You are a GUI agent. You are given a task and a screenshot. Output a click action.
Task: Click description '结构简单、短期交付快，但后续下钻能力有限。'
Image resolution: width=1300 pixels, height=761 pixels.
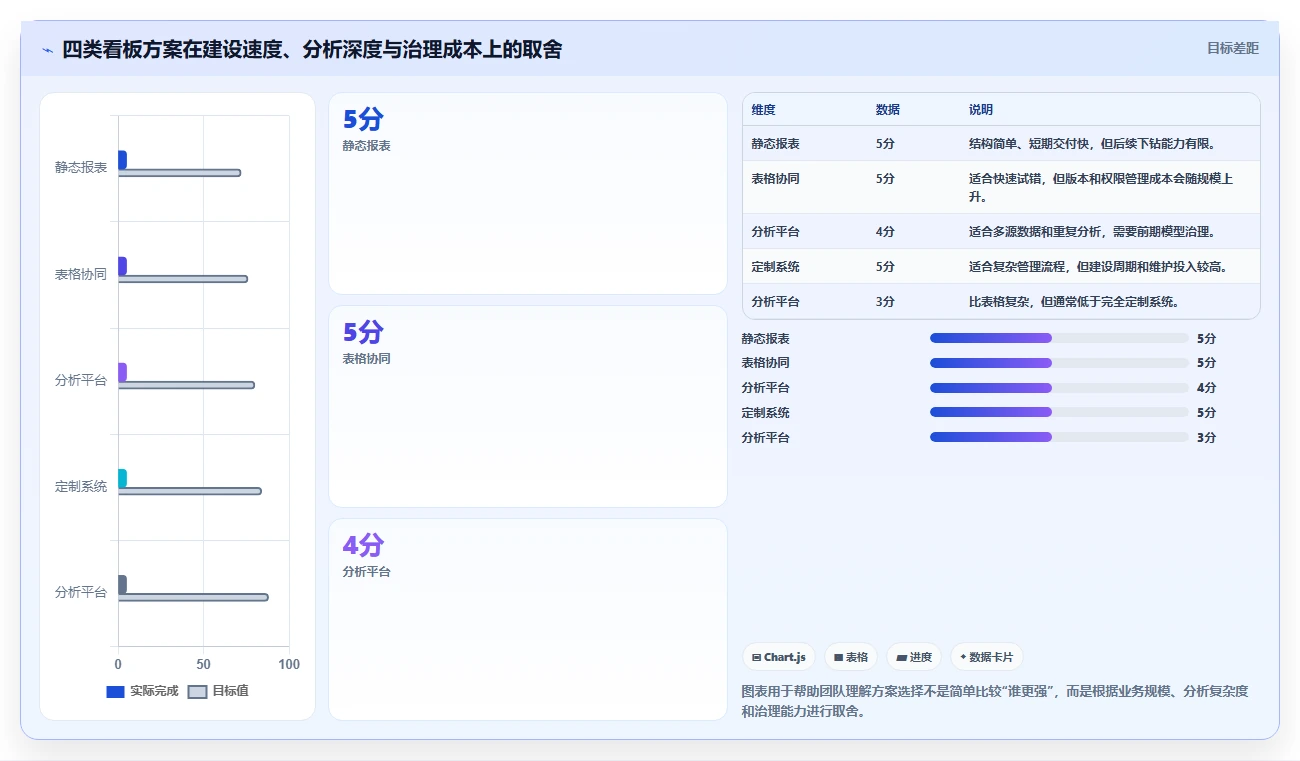tap(1092, 144)
